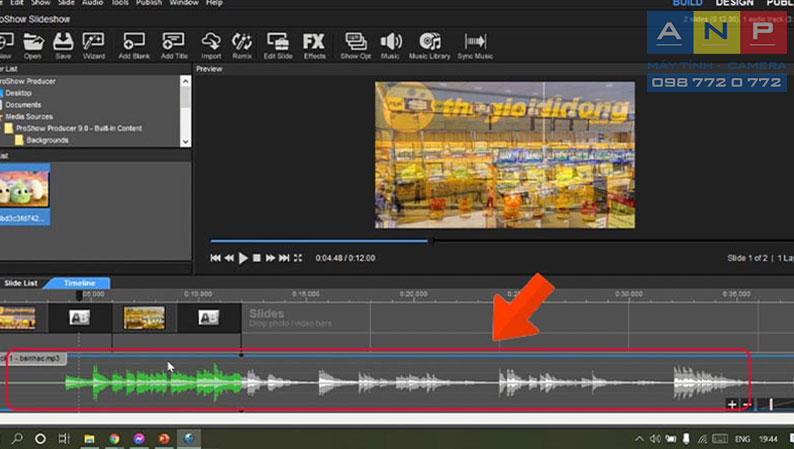The image size is (794, 449).
Task: Open the Show menu
Action: click(x=41, y=3)
